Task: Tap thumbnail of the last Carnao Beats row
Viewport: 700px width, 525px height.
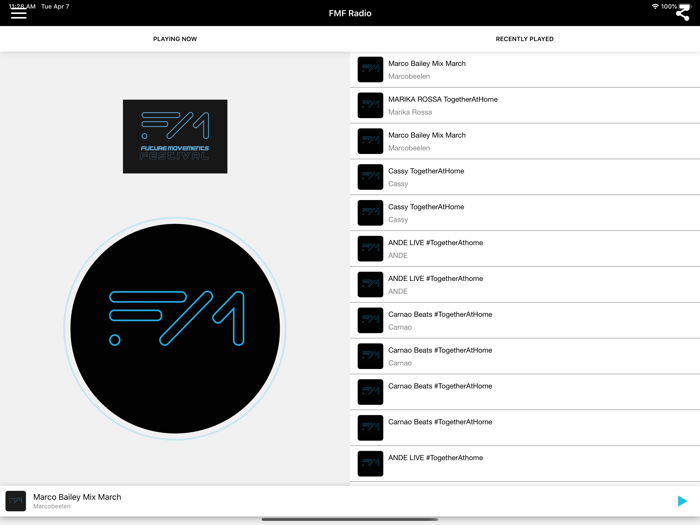Action: point(370,428)
